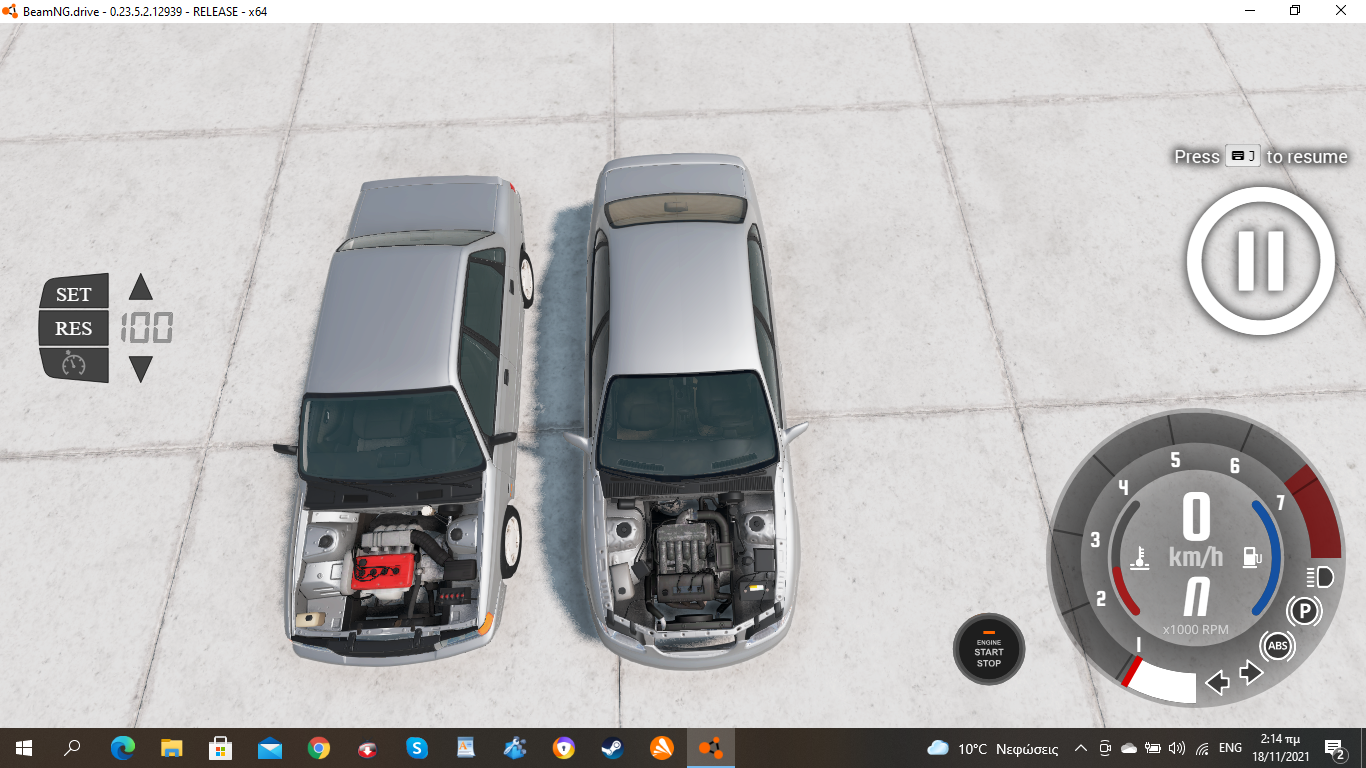
Task: Click the headlights indicator icon
Action: 1320,576
